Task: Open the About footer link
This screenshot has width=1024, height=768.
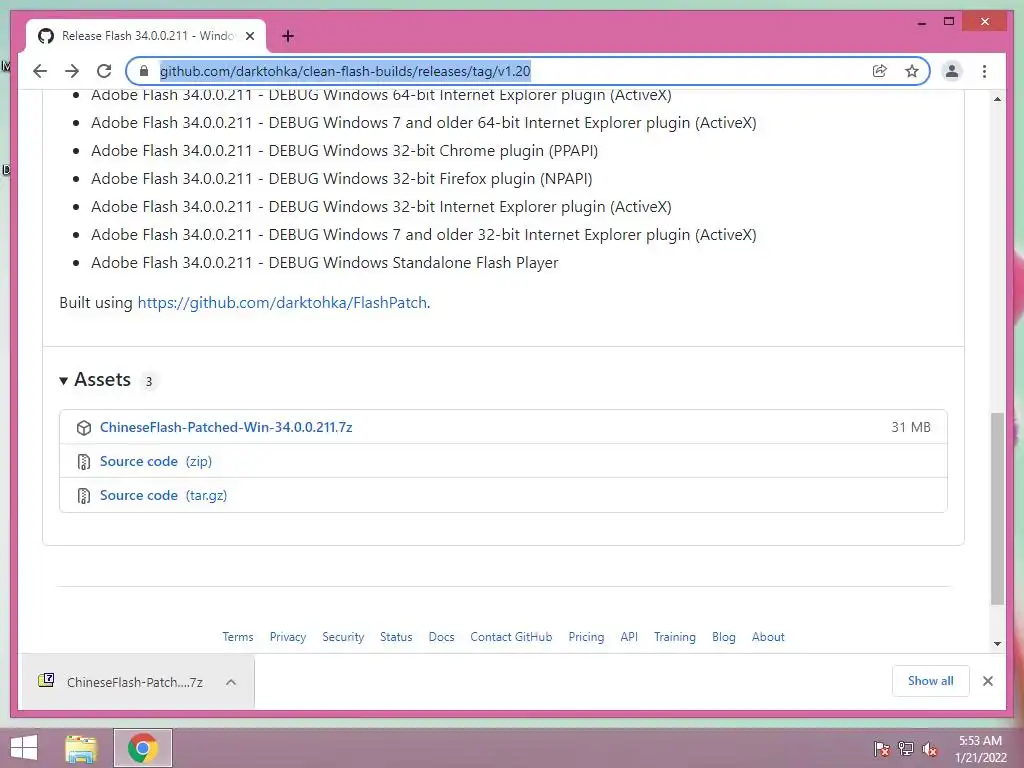Action: tap(768, 637)
